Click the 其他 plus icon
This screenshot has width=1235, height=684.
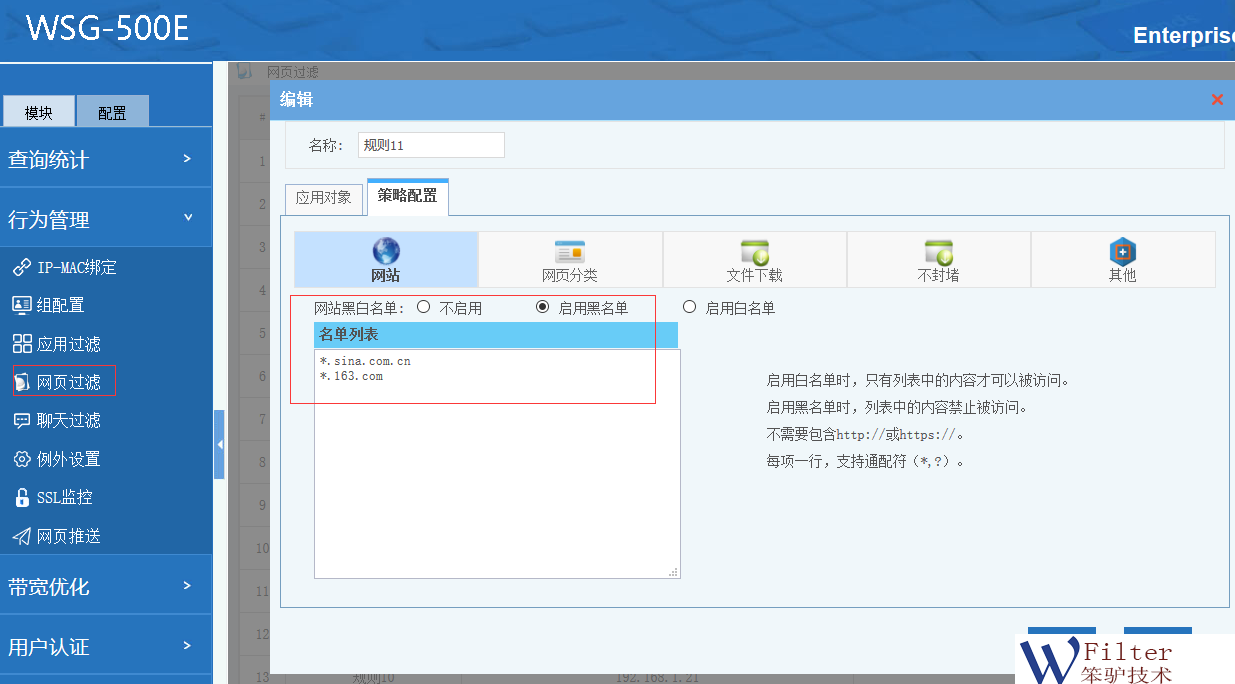tap(1122, 252)
